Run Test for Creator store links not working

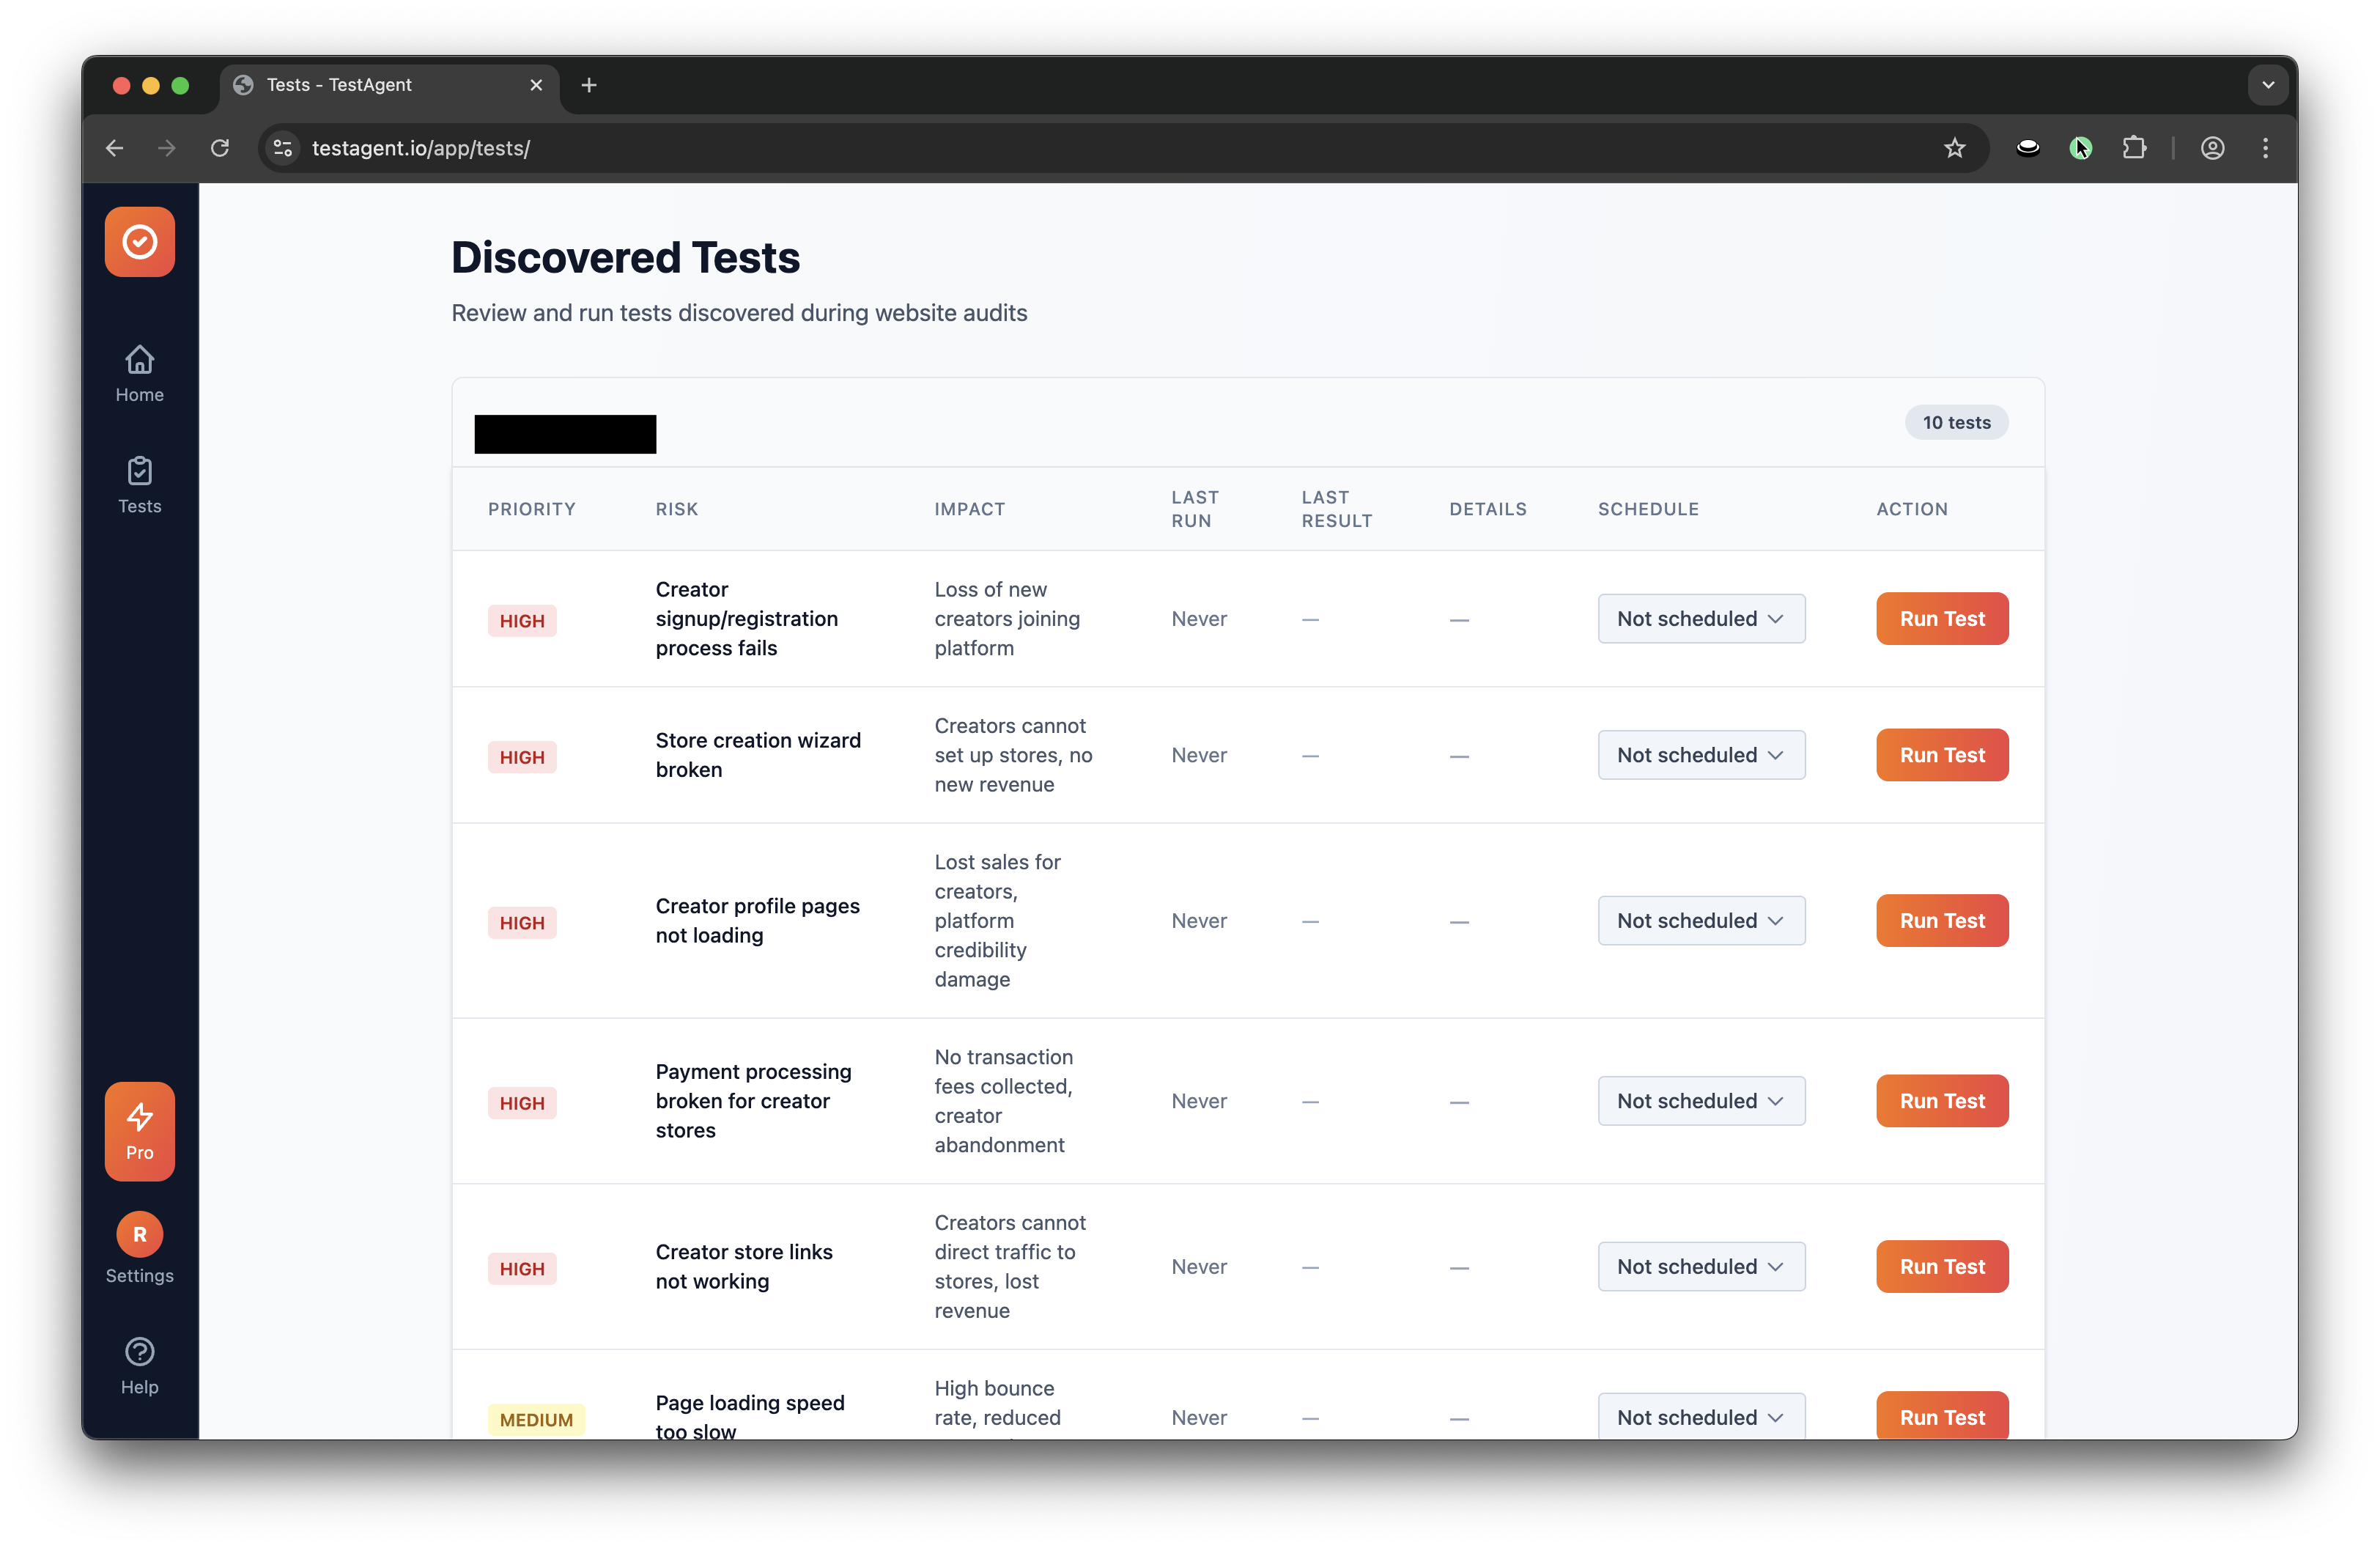click(x=1941, y=1265)
